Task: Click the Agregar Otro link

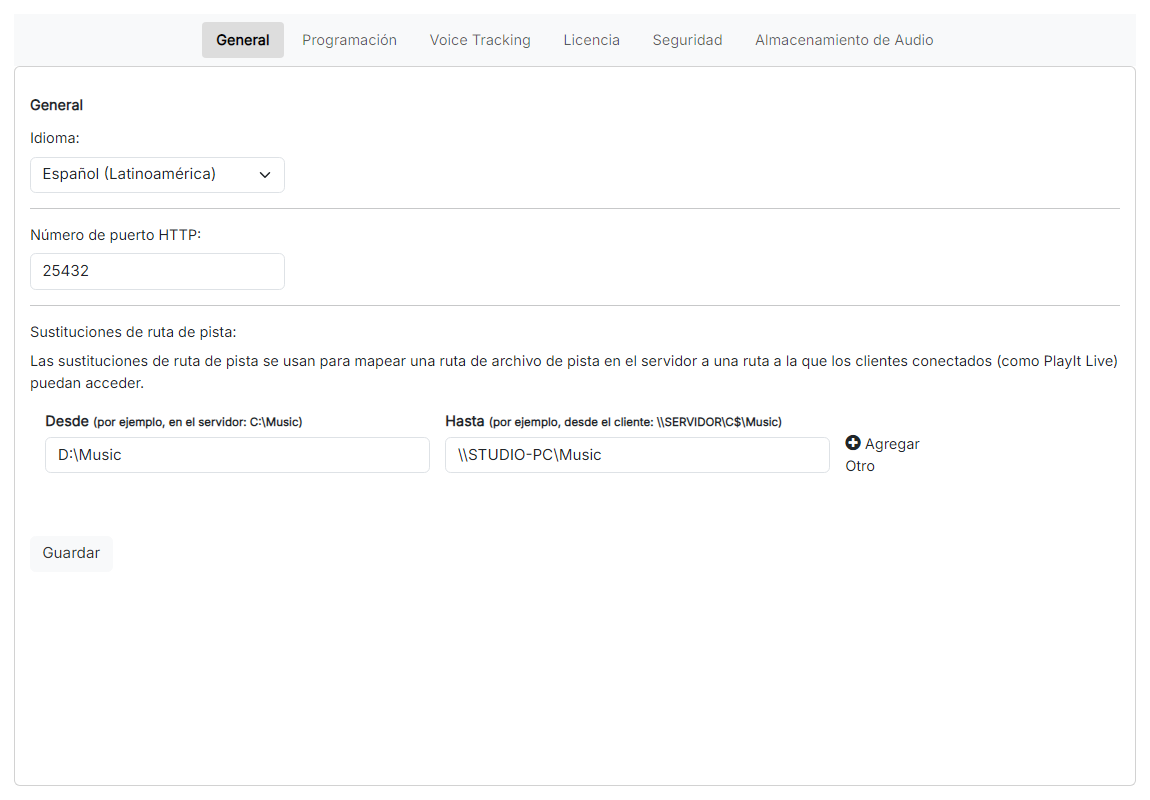Action: coord(882,455)
